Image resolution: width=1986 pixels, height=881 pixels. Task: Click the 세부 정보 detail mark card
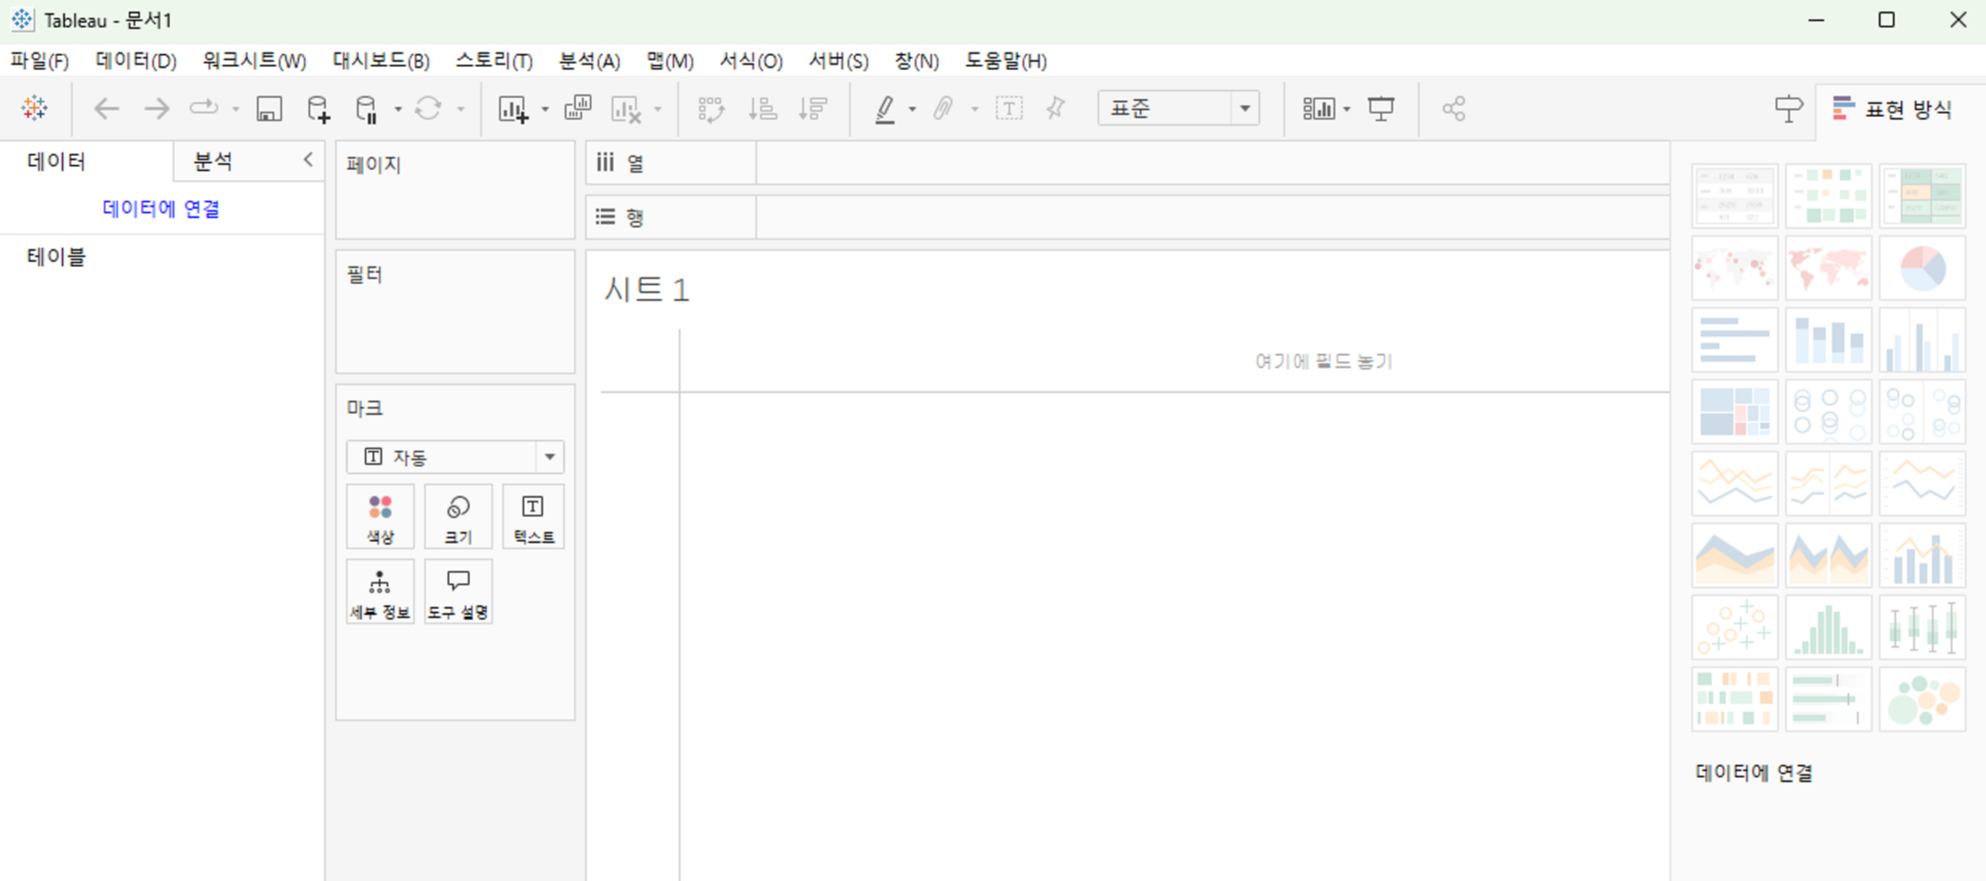[380, 592]
